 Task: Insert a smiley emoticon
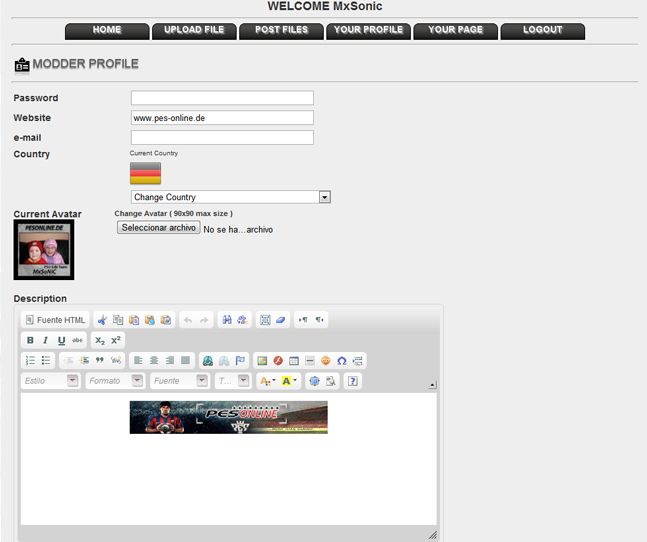tap(325, 361)
